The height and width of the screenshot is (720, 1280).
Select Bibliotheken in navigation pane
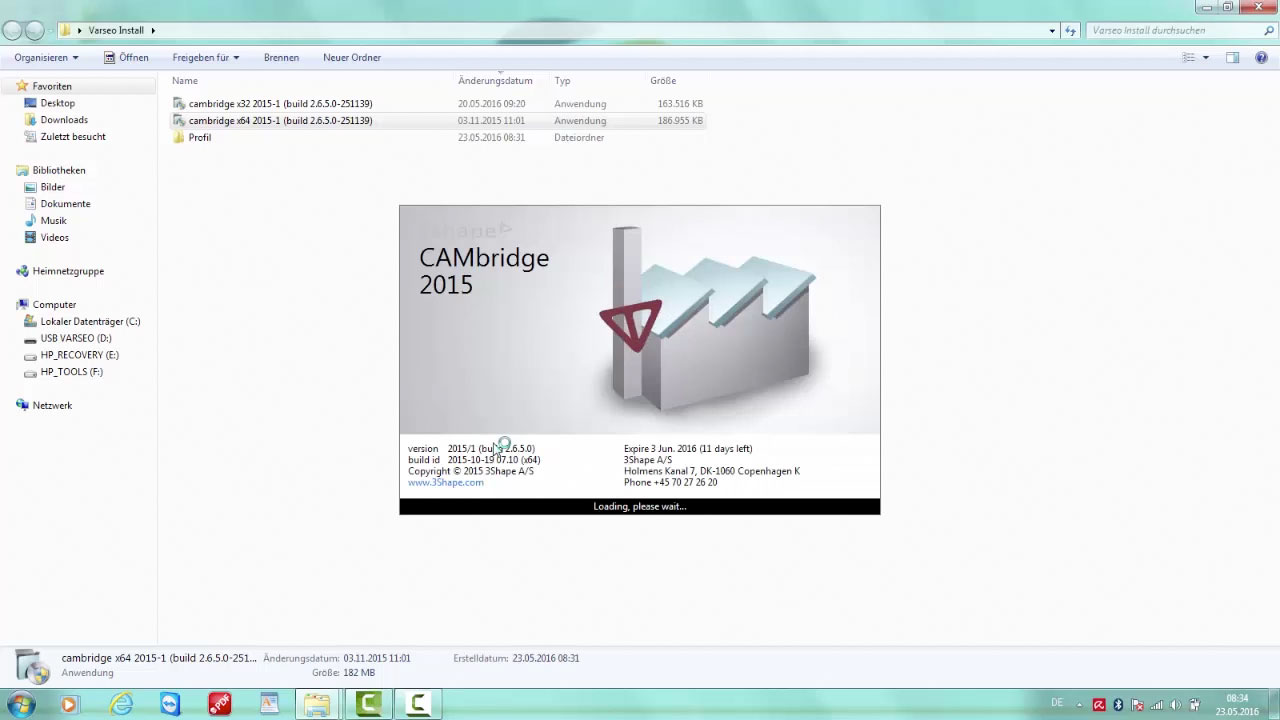tap(59, 171)
